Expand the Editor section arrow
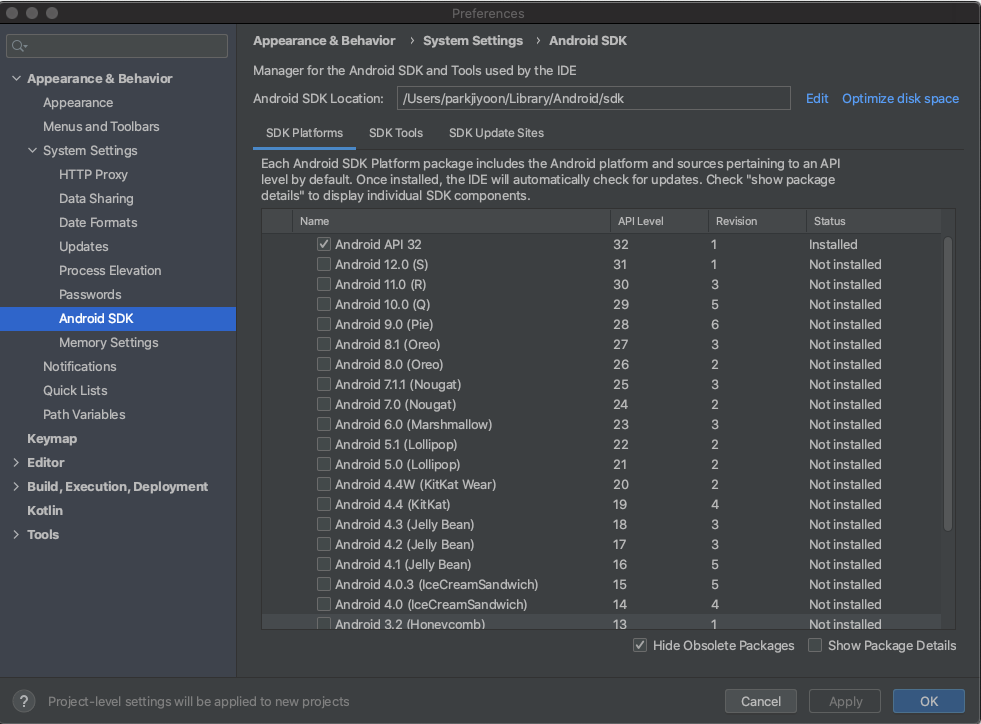 click(x=16, y=462)
